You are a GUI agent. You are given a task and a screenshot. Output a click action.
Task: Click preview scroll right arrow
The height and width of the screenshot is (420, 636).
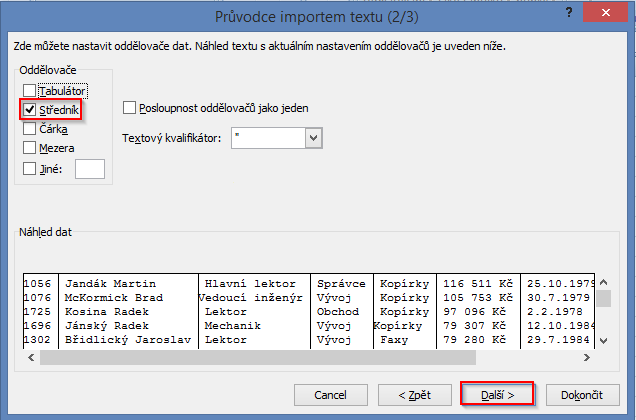(587, 358)
